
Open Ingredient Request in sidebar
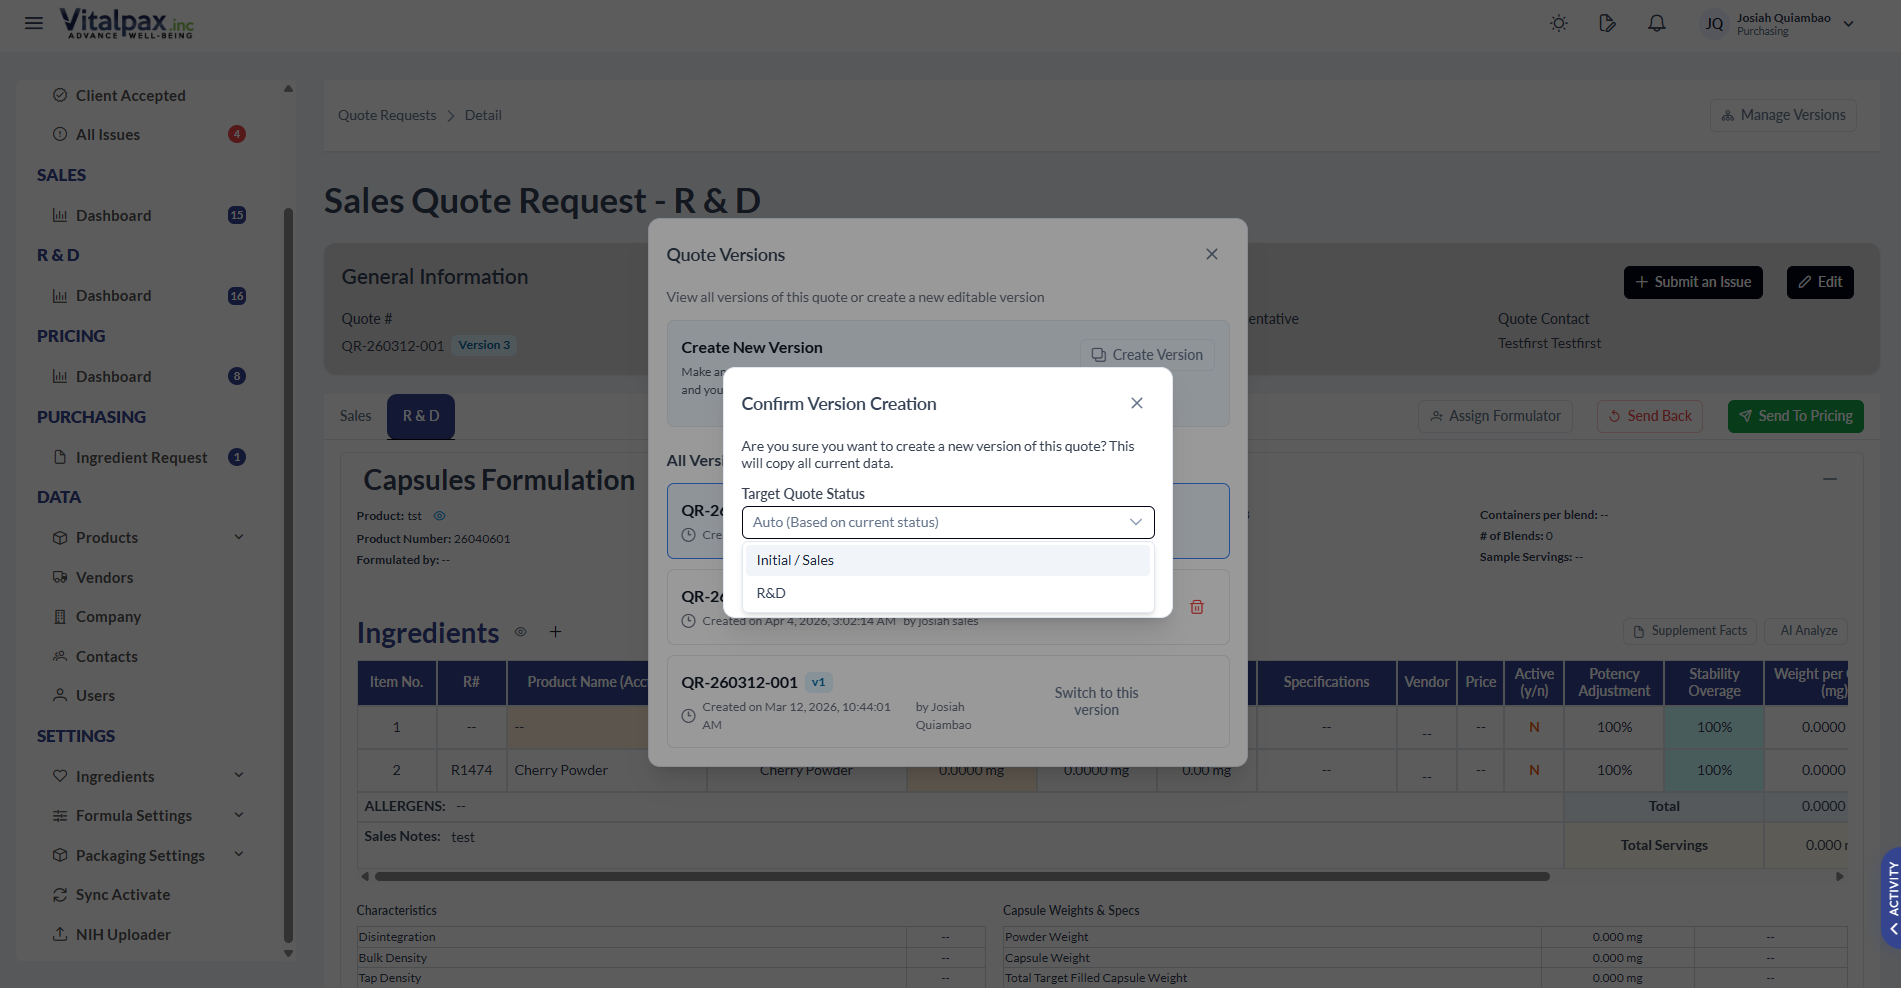tap(141, 457)
